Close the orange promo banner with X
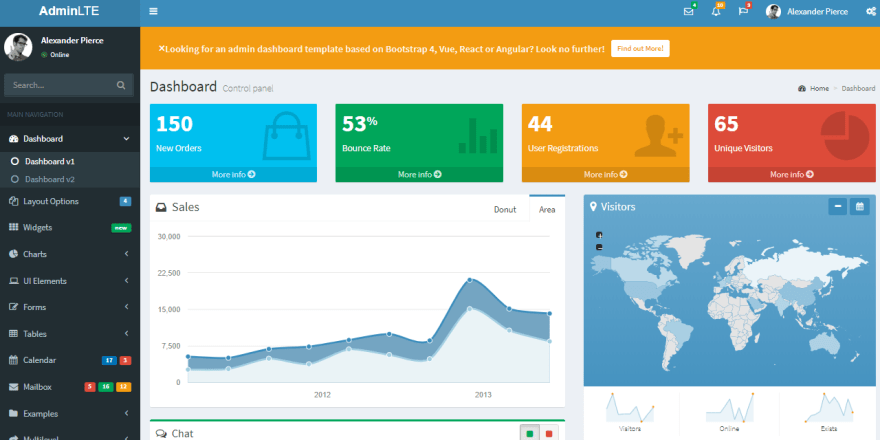The width and height of the screenshot is (880, 440). click(x=162, y=48)
